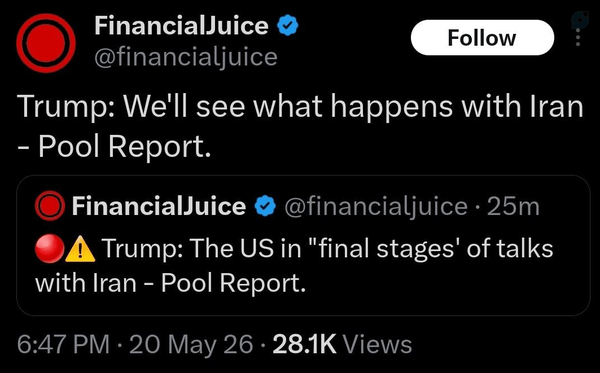Click the FinancialJuice red circle profile avatar
This screenshot has height=373, width=600.
(46, 43)
